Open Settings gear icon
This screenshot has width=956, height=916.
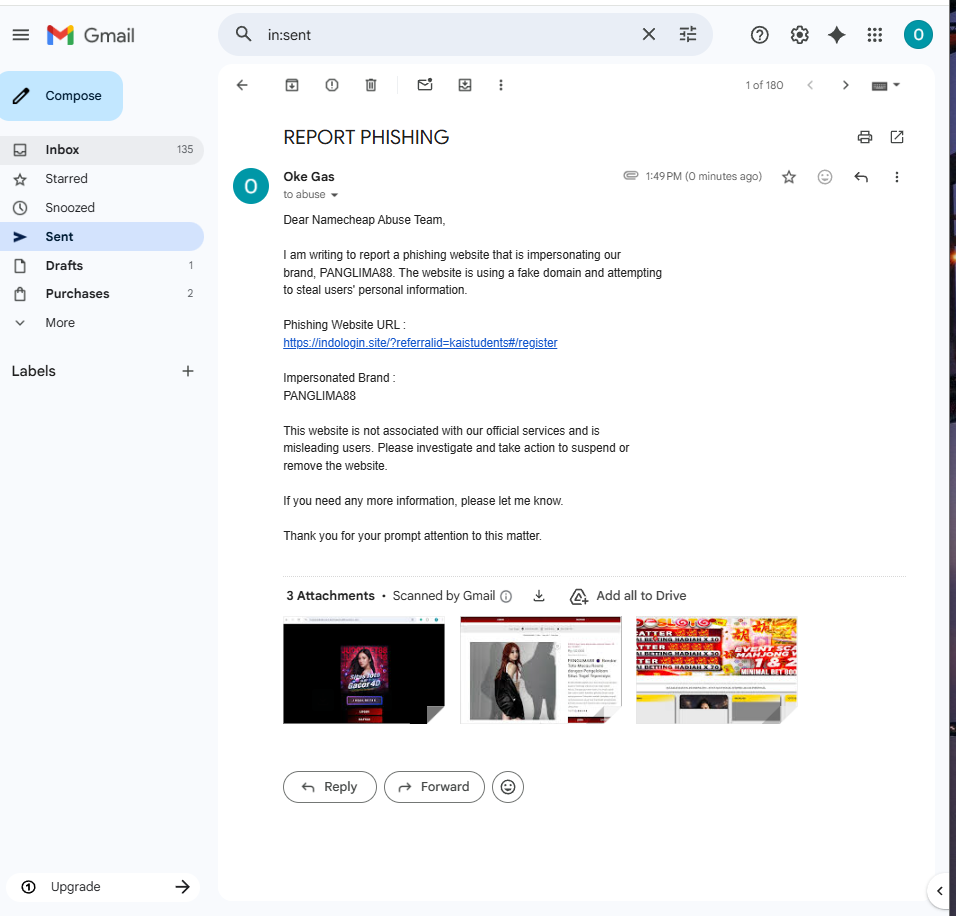pyautogui.click(x=799, y=35)
